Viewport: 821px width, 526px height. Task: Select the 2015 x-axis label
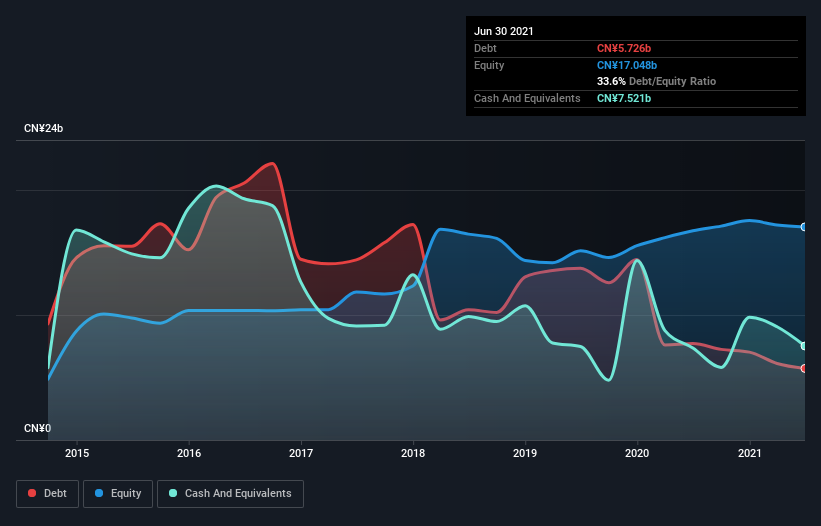(x=77, y=453)
